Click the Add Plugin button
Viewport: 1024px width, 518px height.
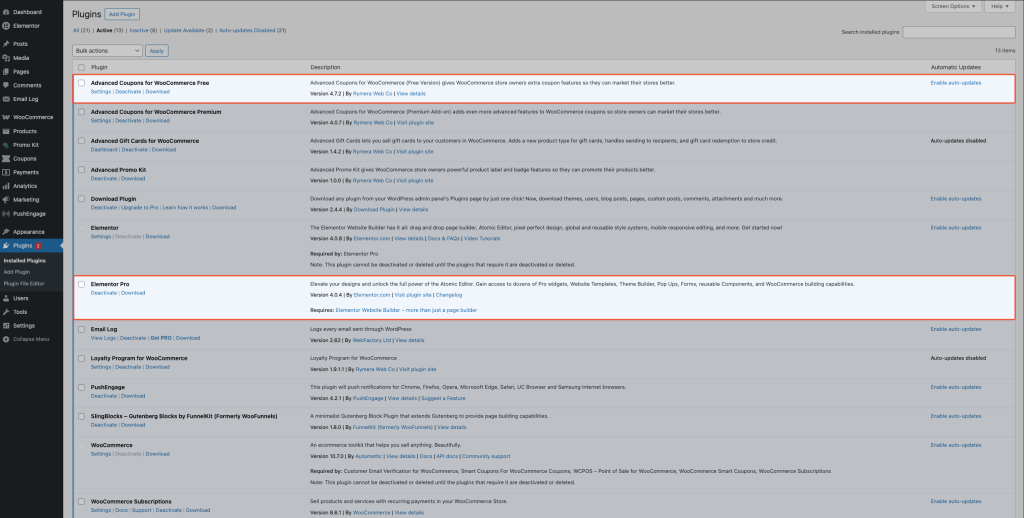(x=122, y=14)
